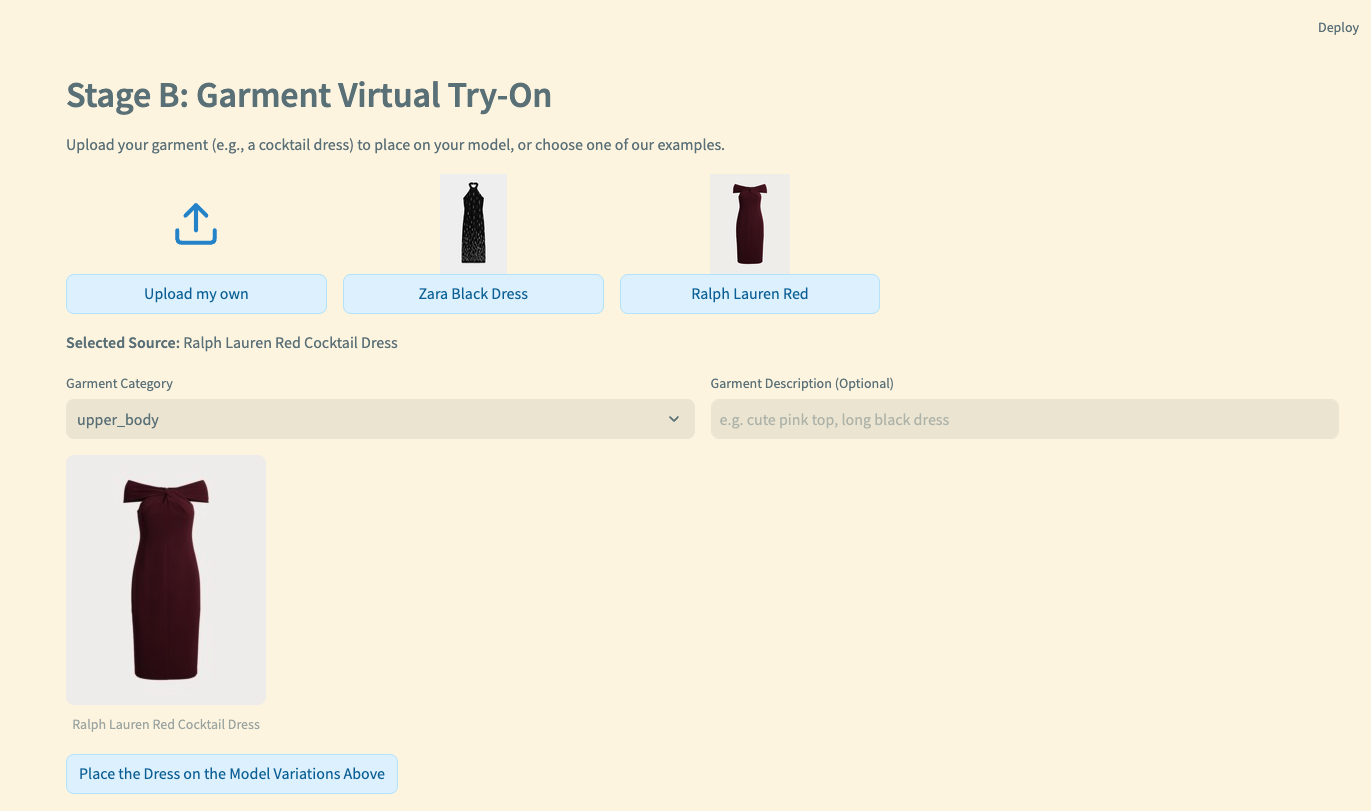Click the small Ralph Lauren red dress thumbnail

tap(750, 223)
